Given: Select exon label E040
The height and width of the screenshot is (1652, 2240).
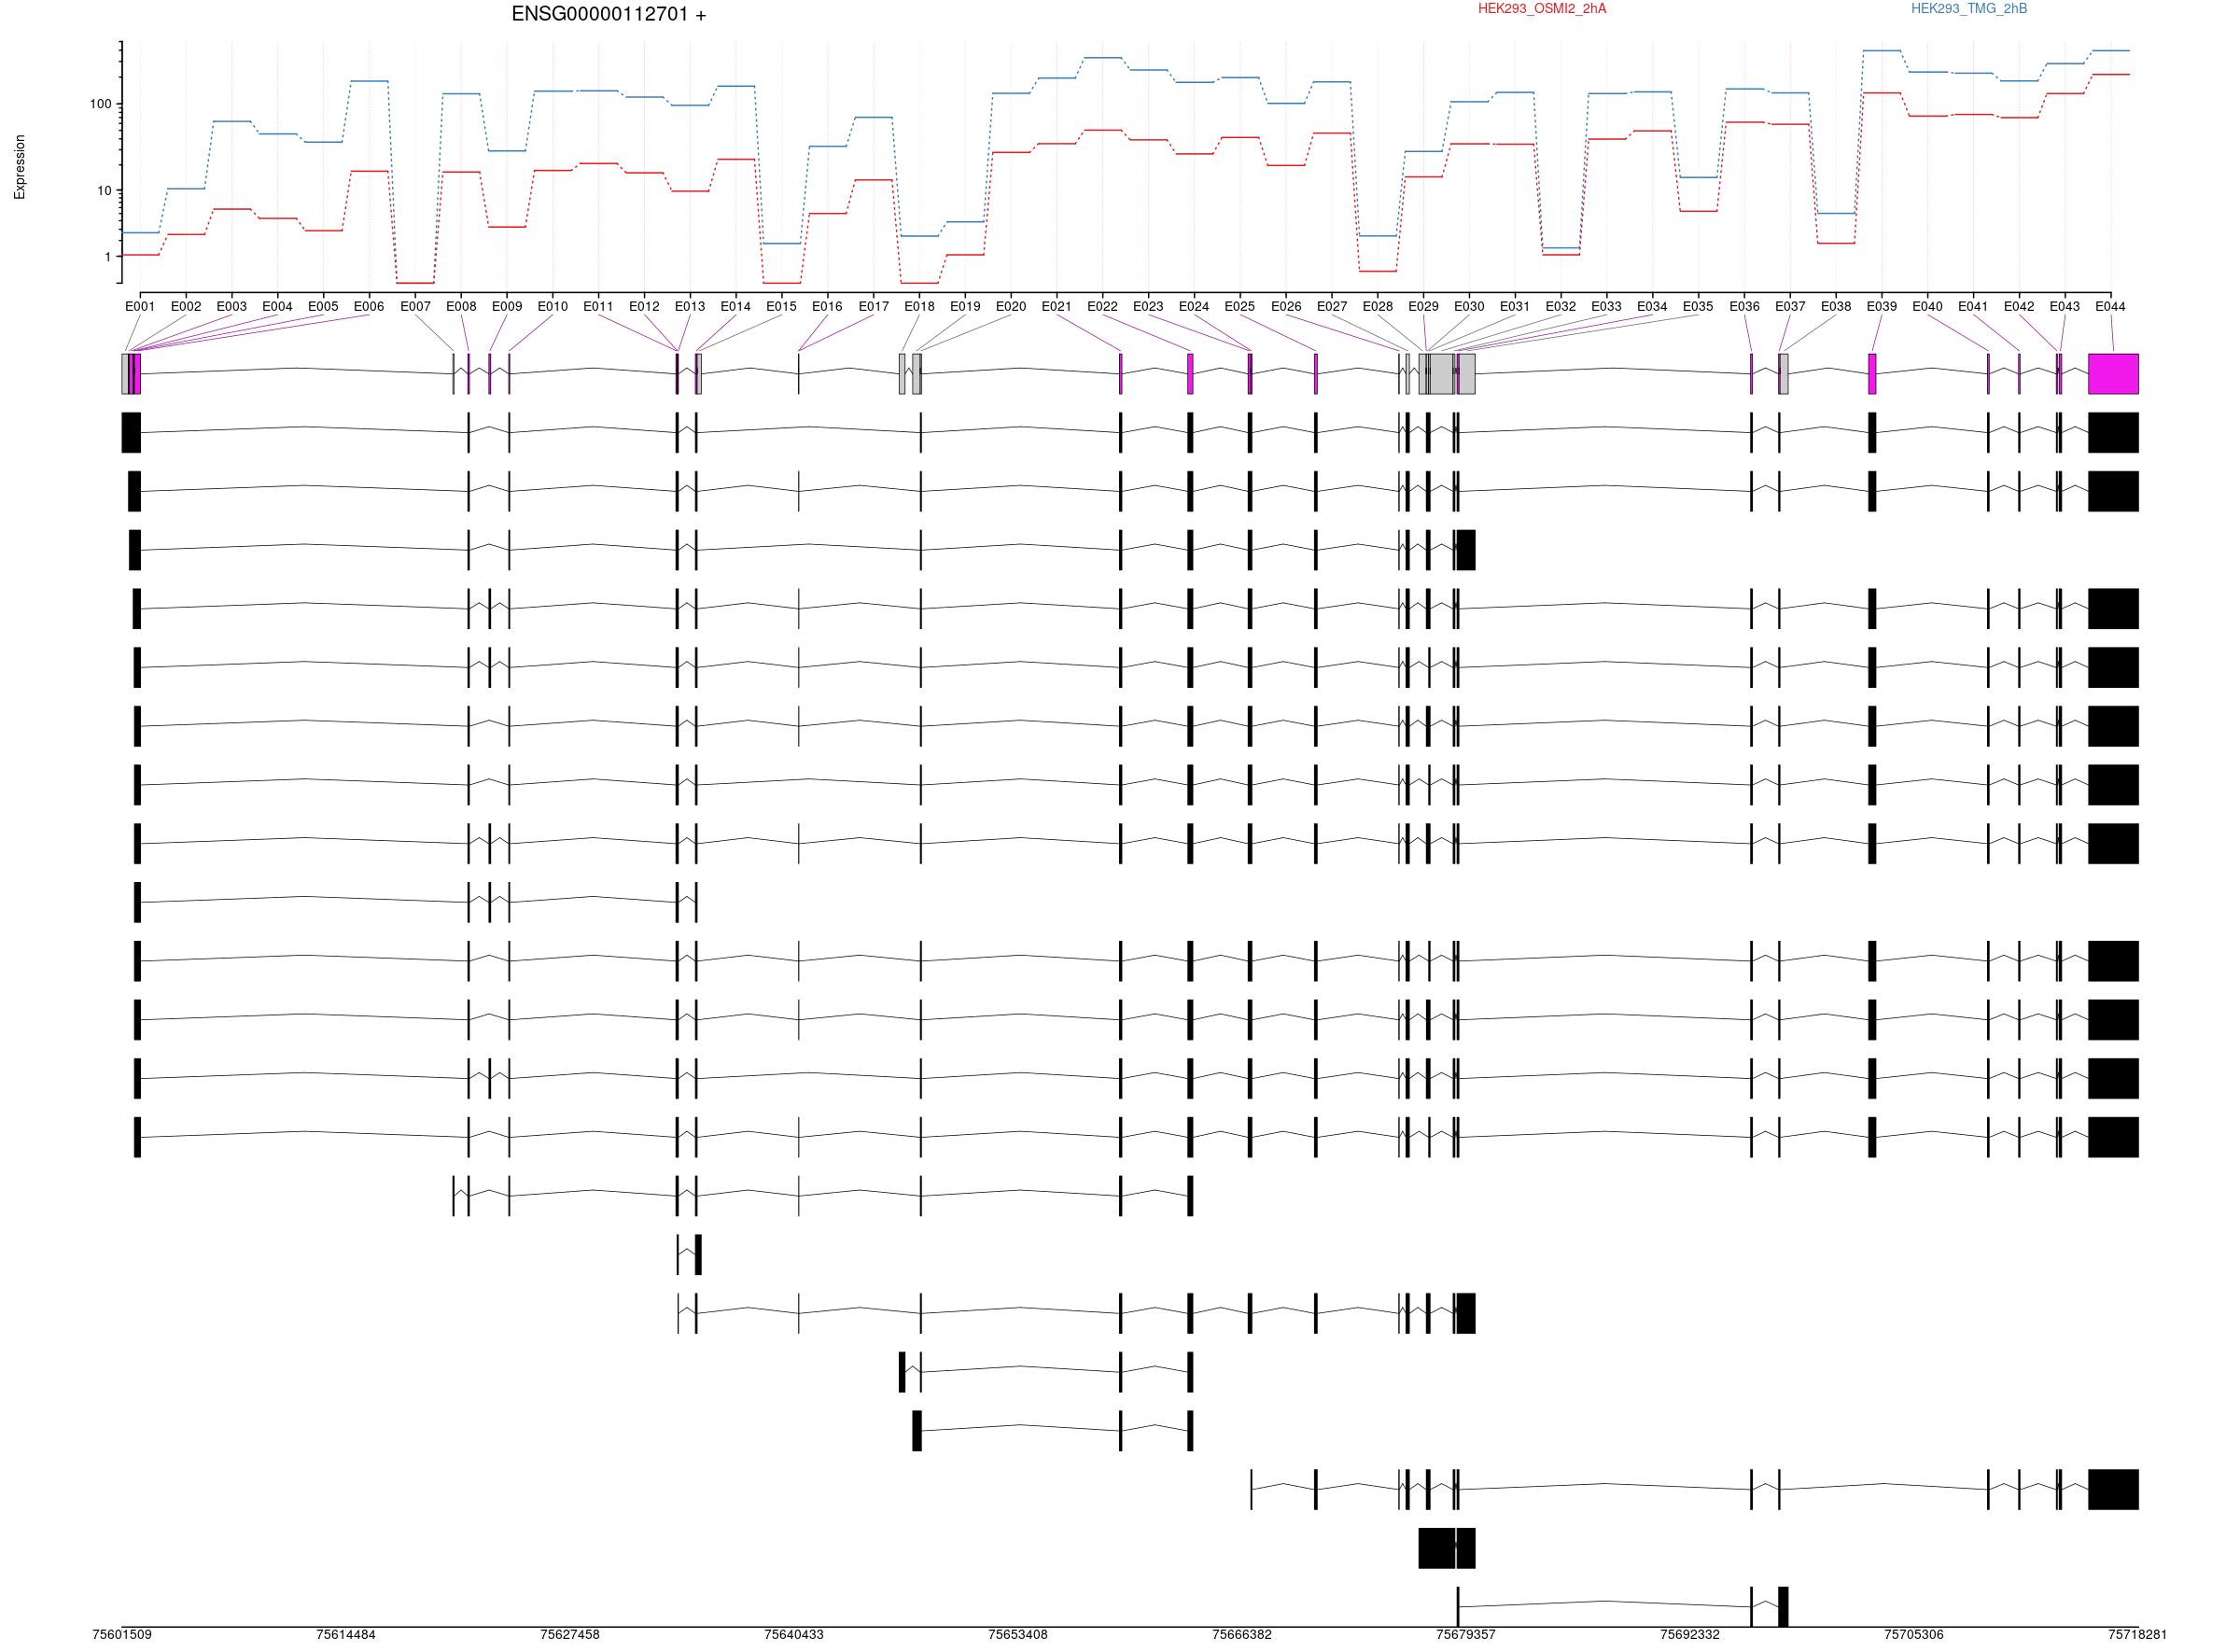Looking at the screenshot, I should click(1928, 307).
